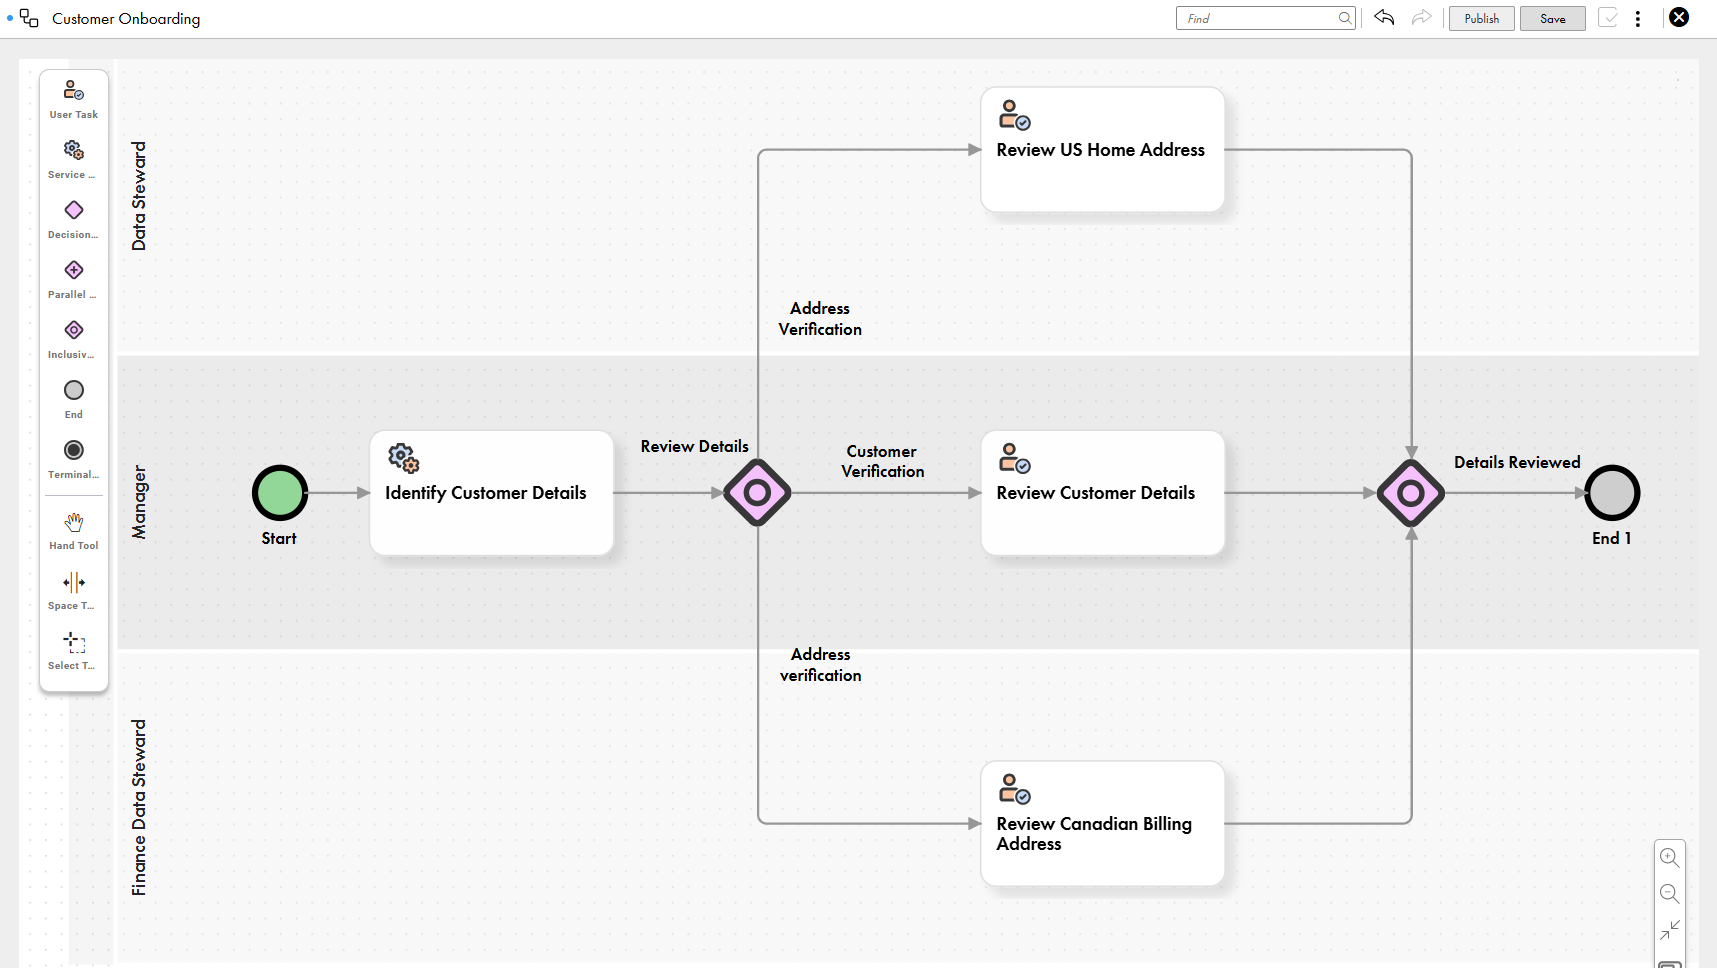Select the merging gateway before Details Reviewed

pyautogui.click(x=1411, y=493)
